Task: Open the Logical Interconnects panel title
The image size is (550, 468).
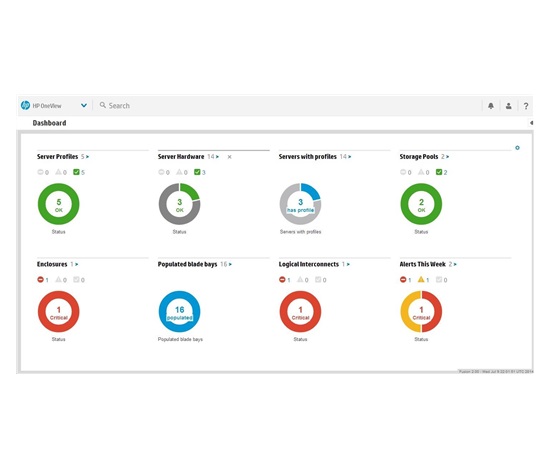Action: pyautogui.click(x=309, y=264)
